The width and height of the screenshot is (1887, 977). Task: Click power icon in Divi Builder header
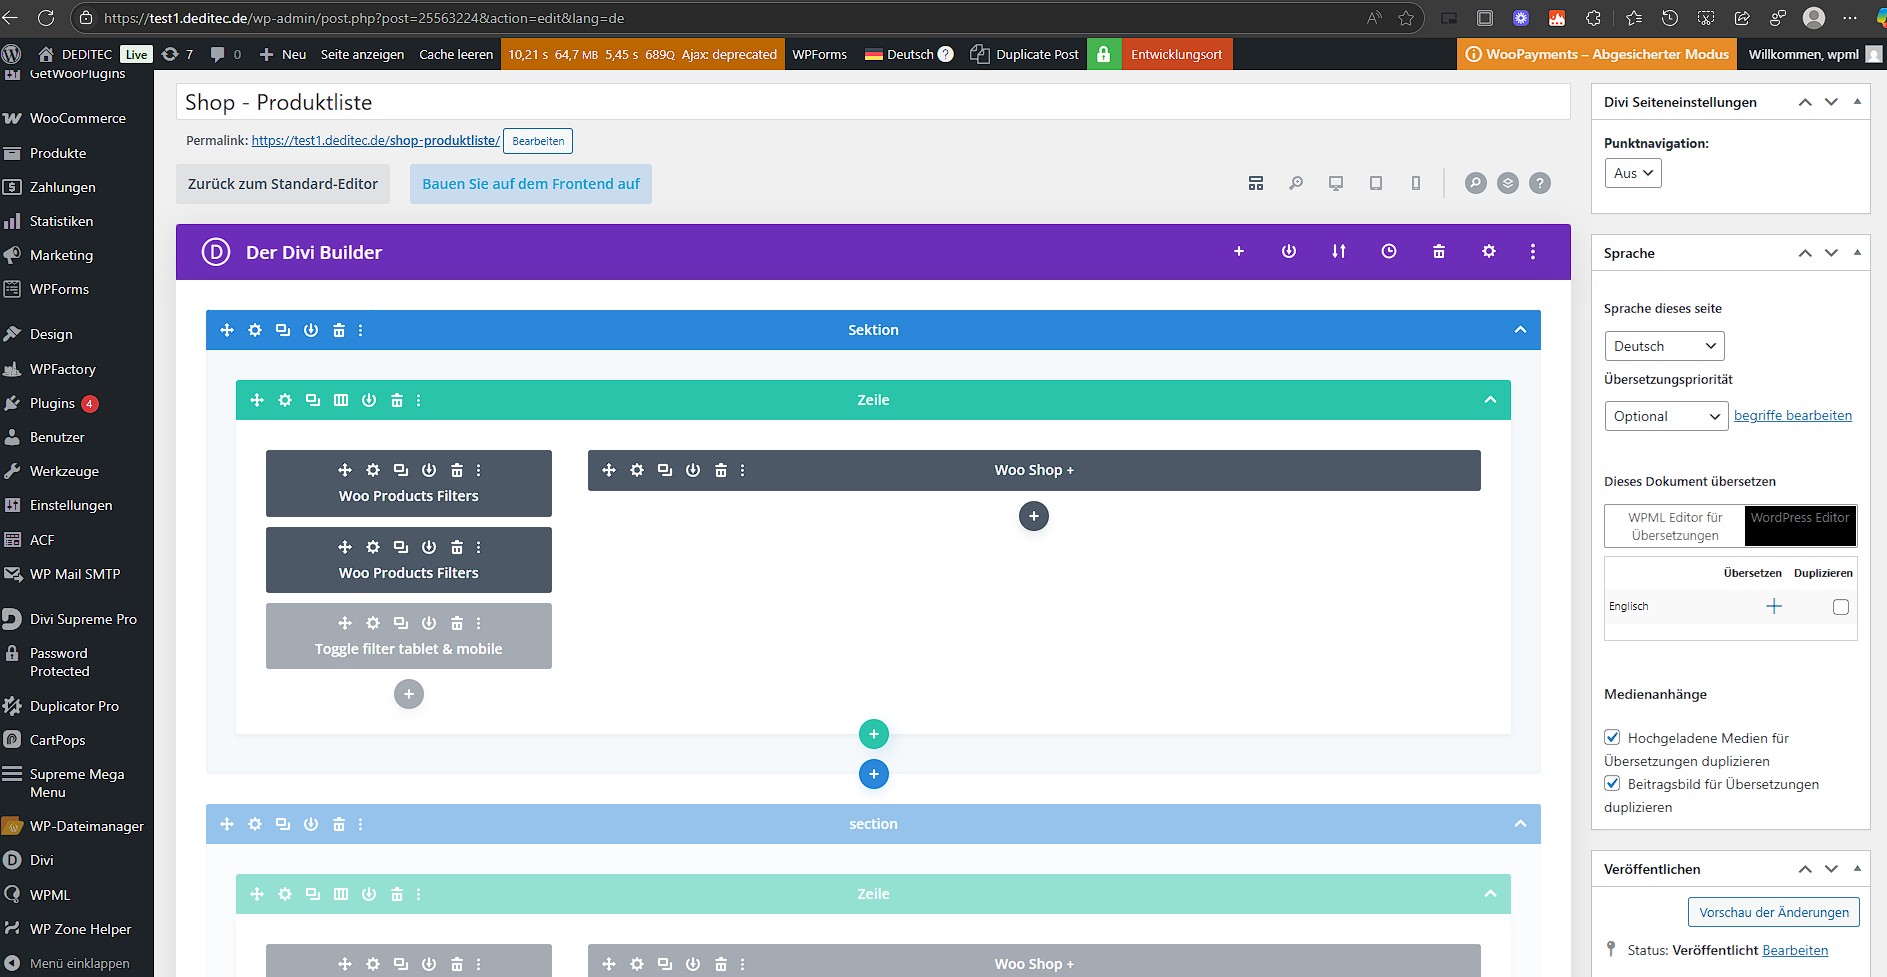click(1289, 252)
